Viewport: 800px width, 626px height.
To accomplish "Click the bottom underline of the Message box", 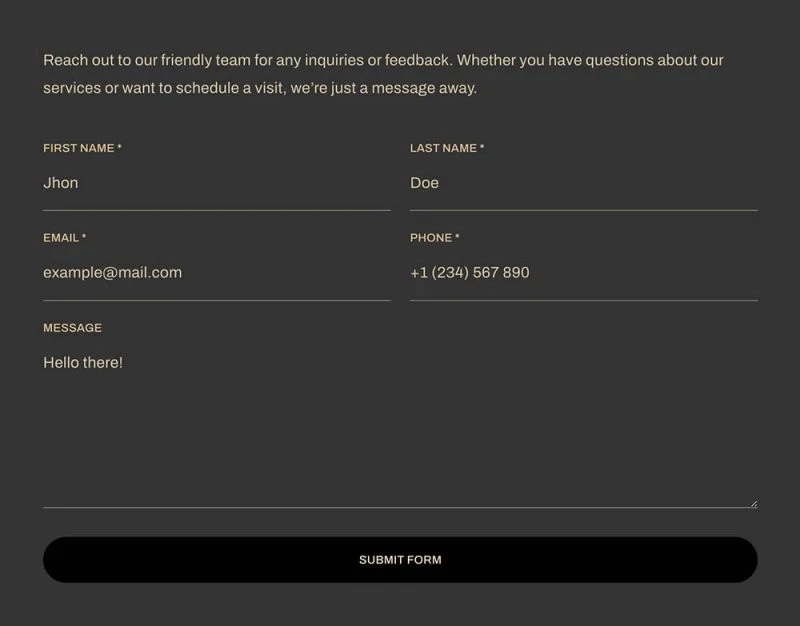I will (x=401, y=508).
